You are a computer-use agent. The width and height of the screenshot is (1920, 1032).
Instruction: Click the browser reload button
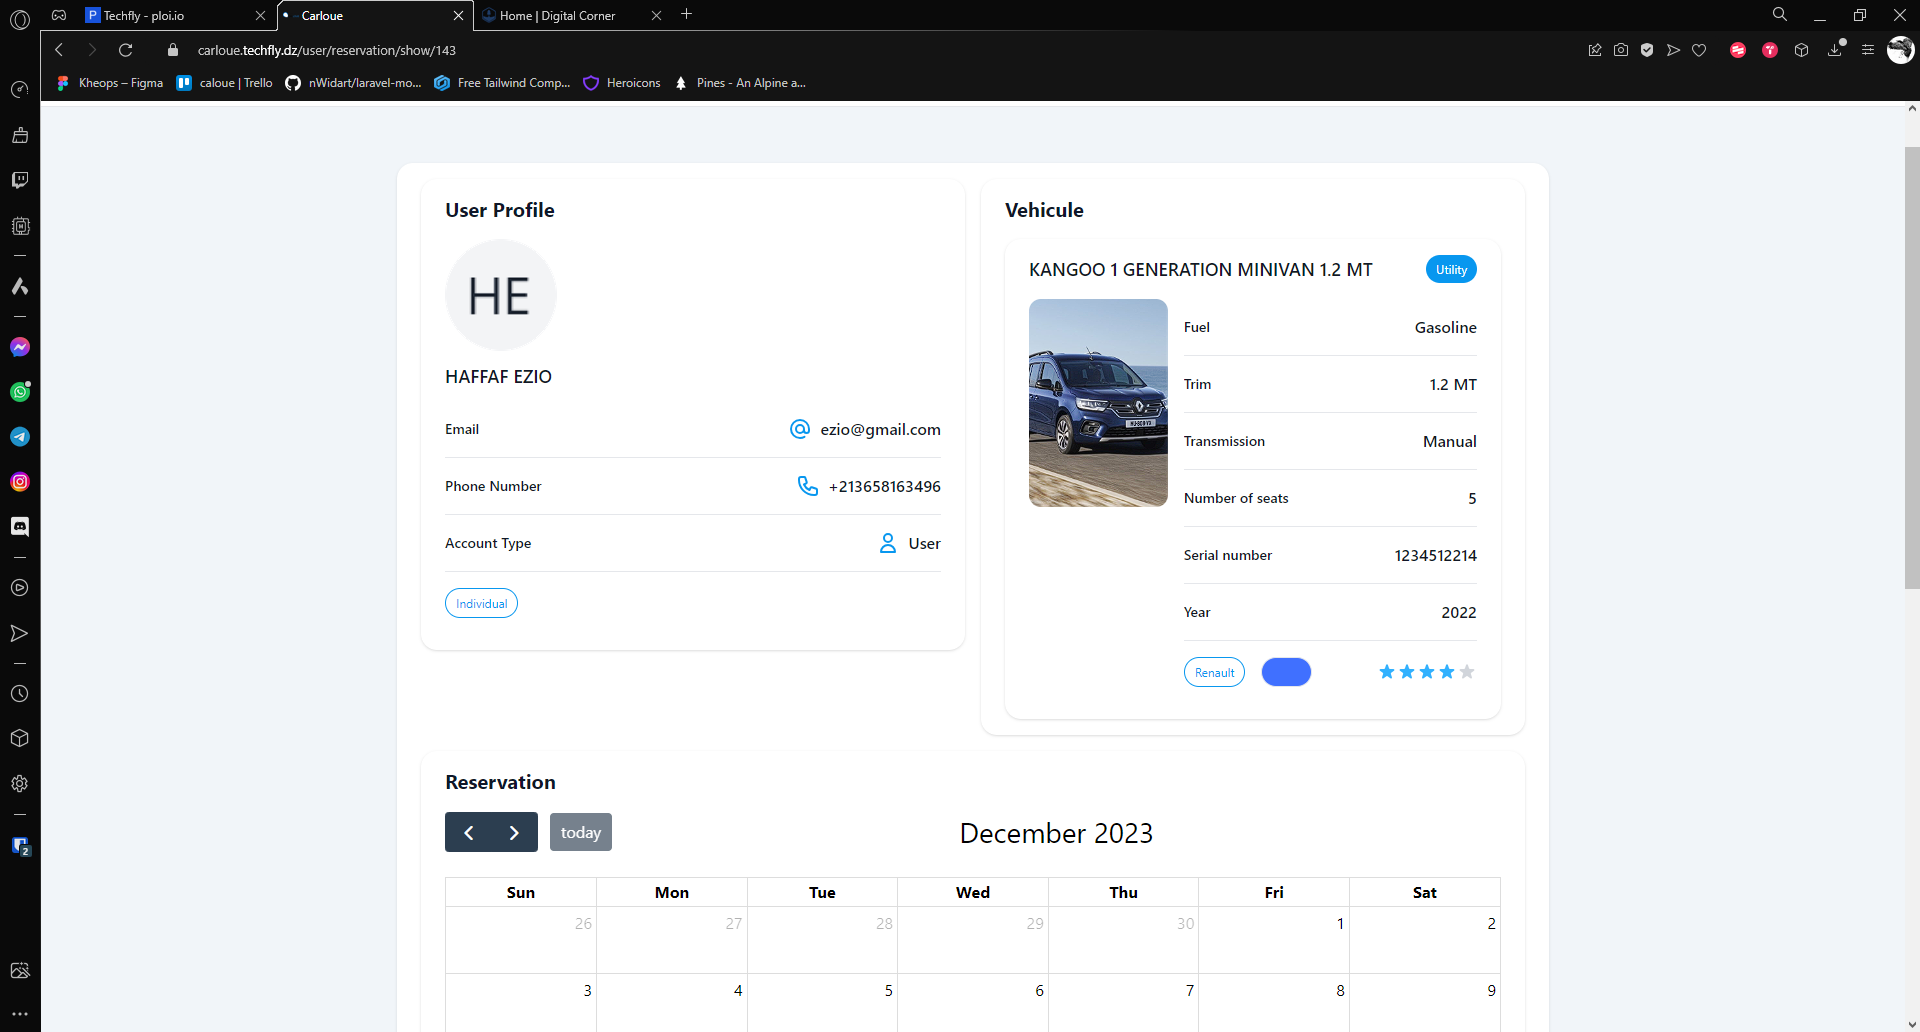click(126, 50)
